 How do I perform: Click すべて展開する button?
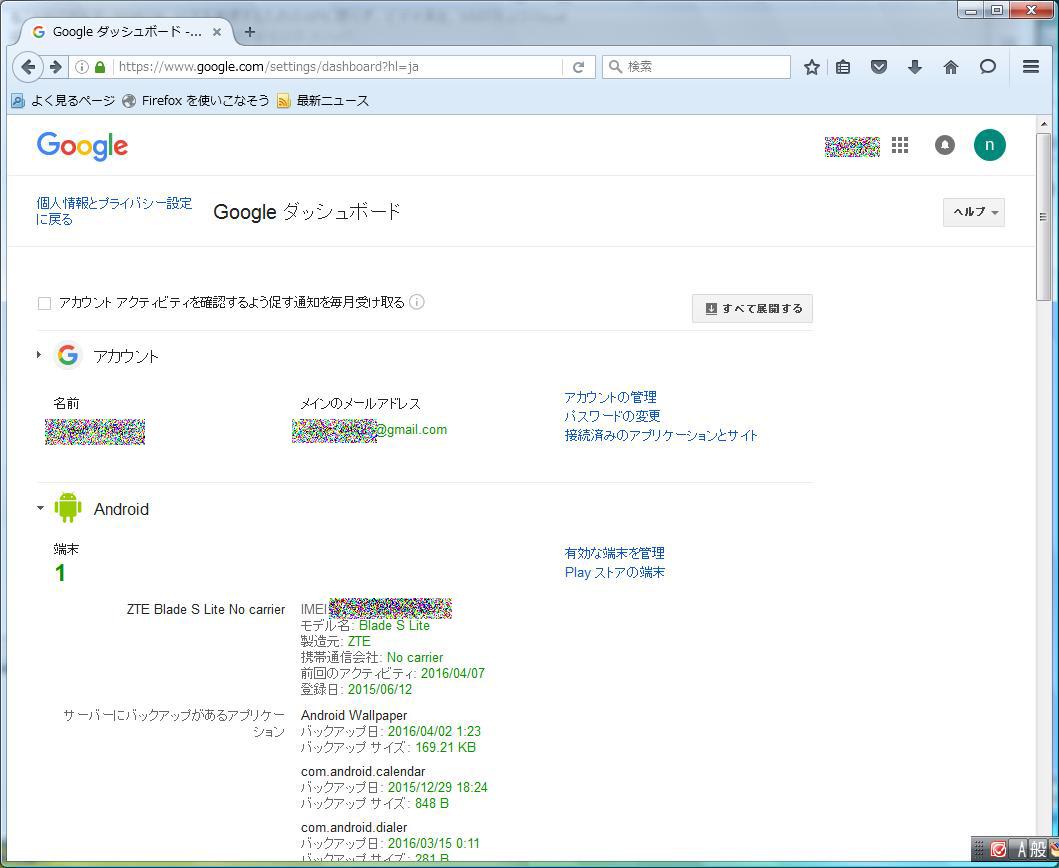(x=752, y=308)
